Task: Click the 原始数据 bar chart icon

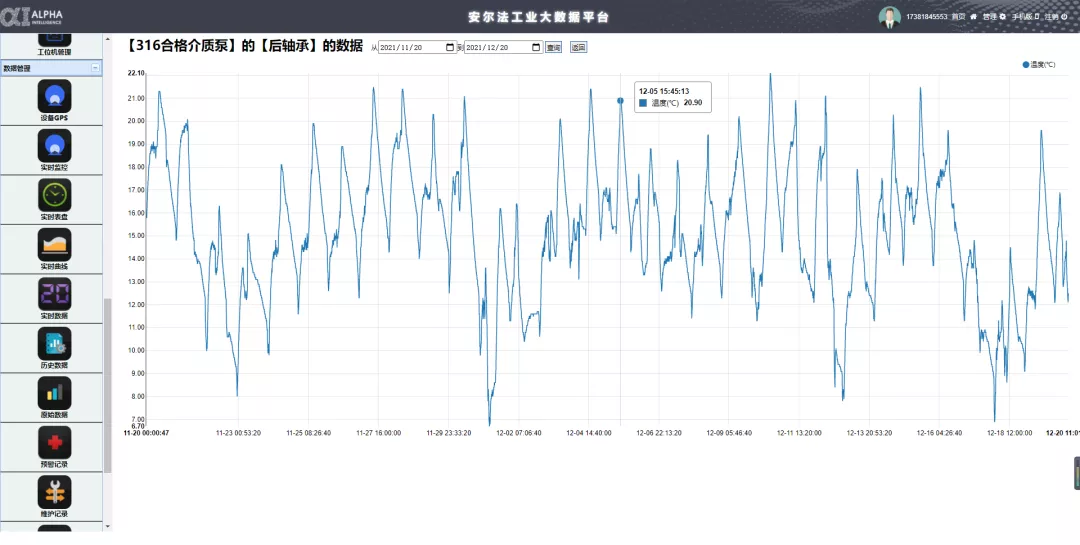Action: click(x=54, y=393)
